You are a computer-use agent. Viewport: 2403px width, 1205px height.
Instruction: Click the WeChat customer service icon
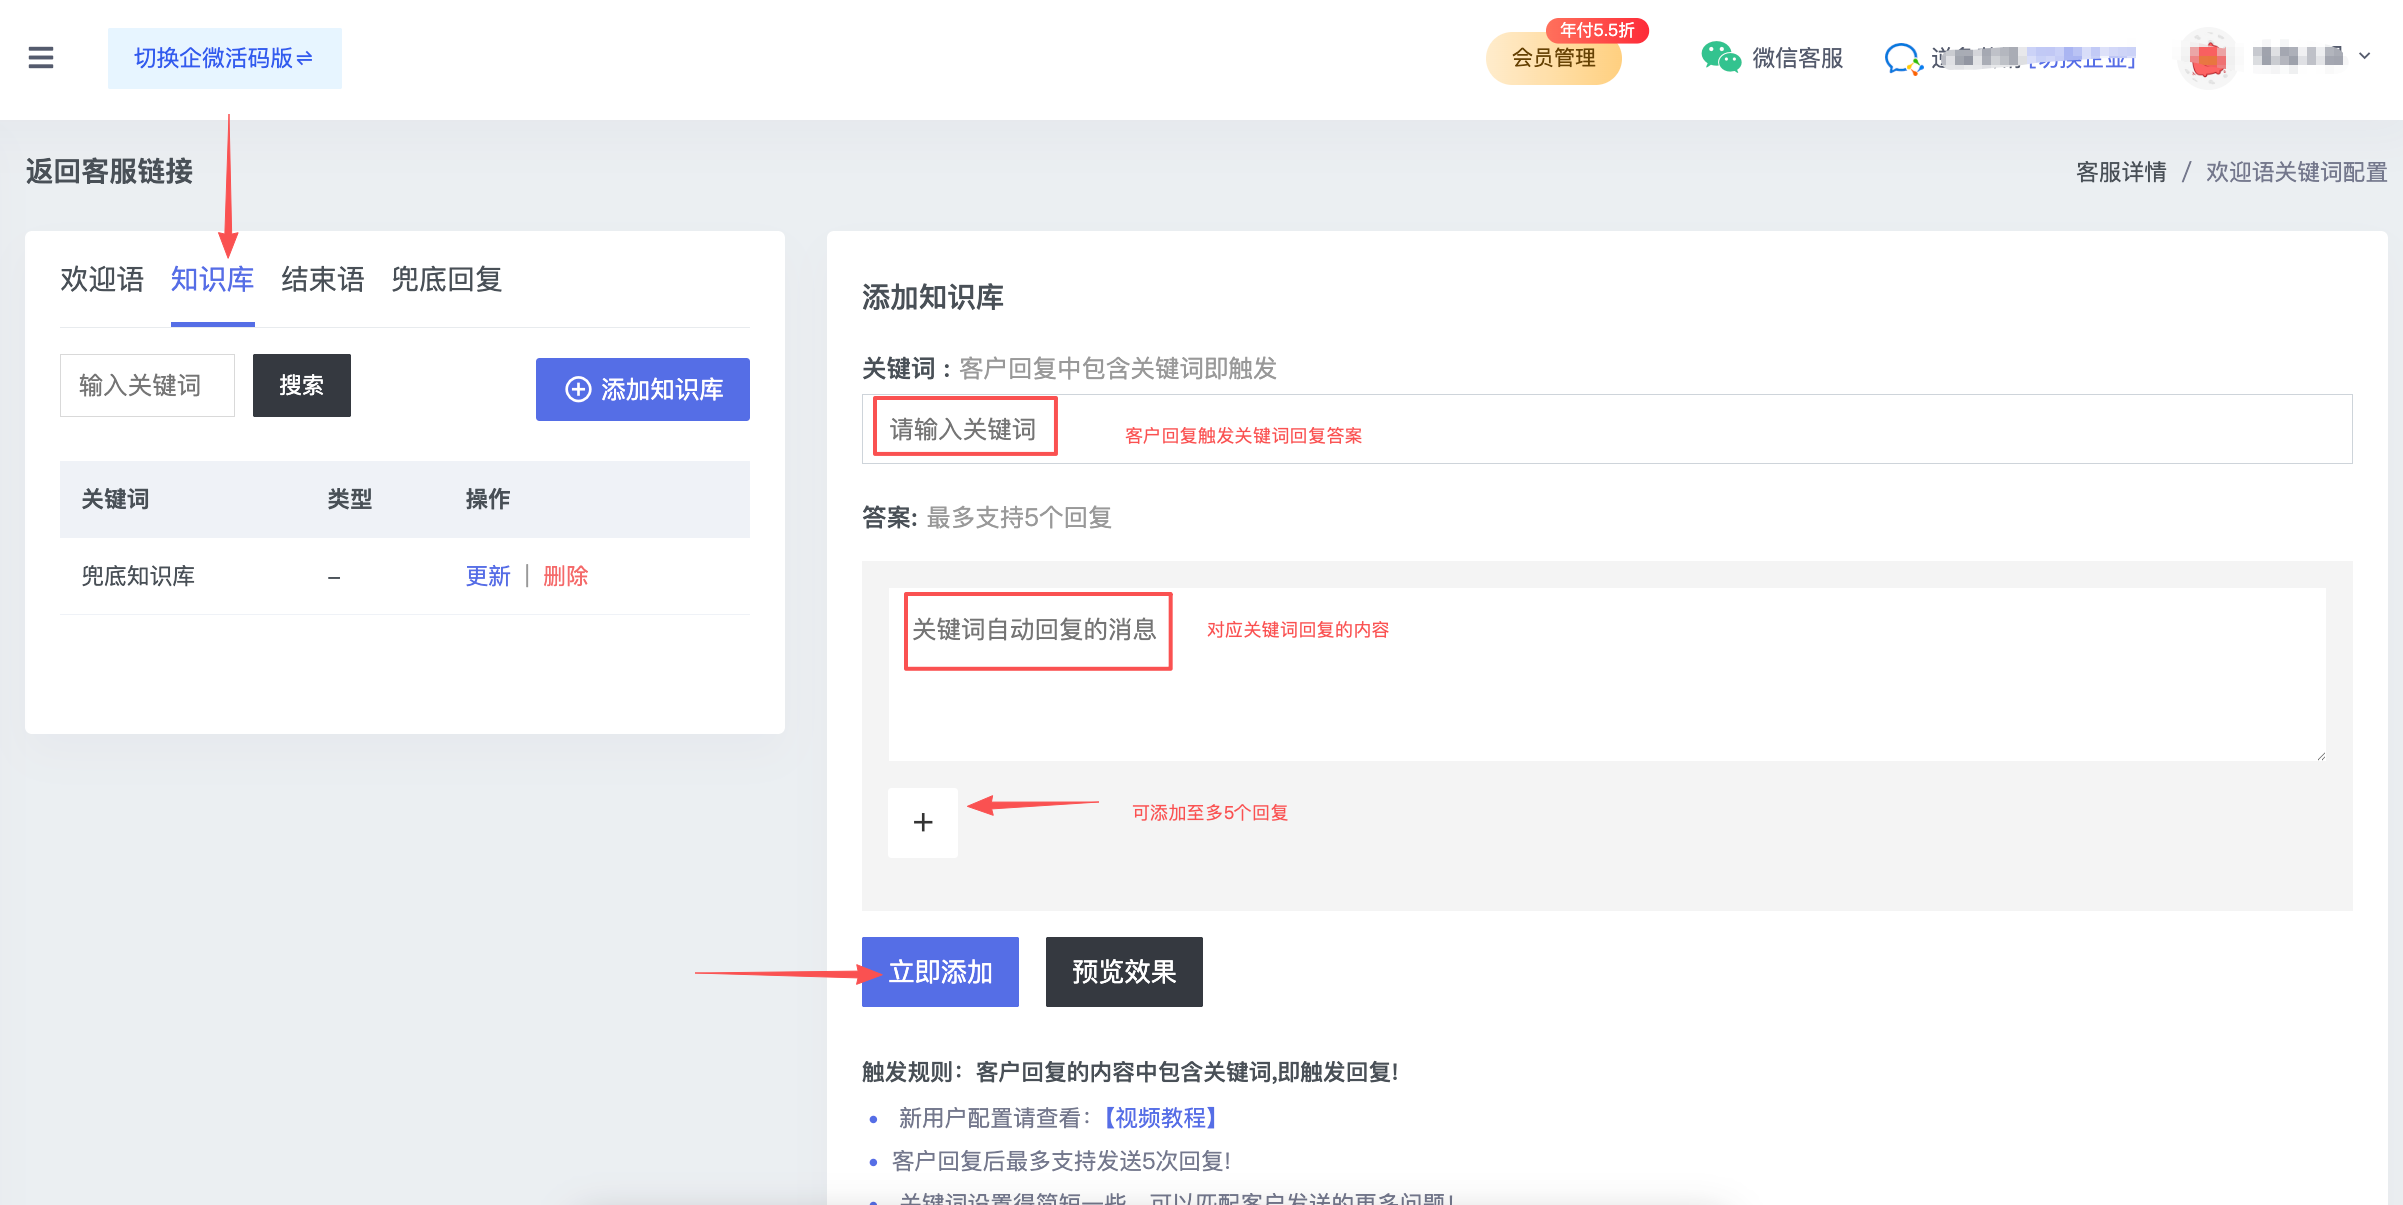pyautogui.click(x=1720, y=58)
